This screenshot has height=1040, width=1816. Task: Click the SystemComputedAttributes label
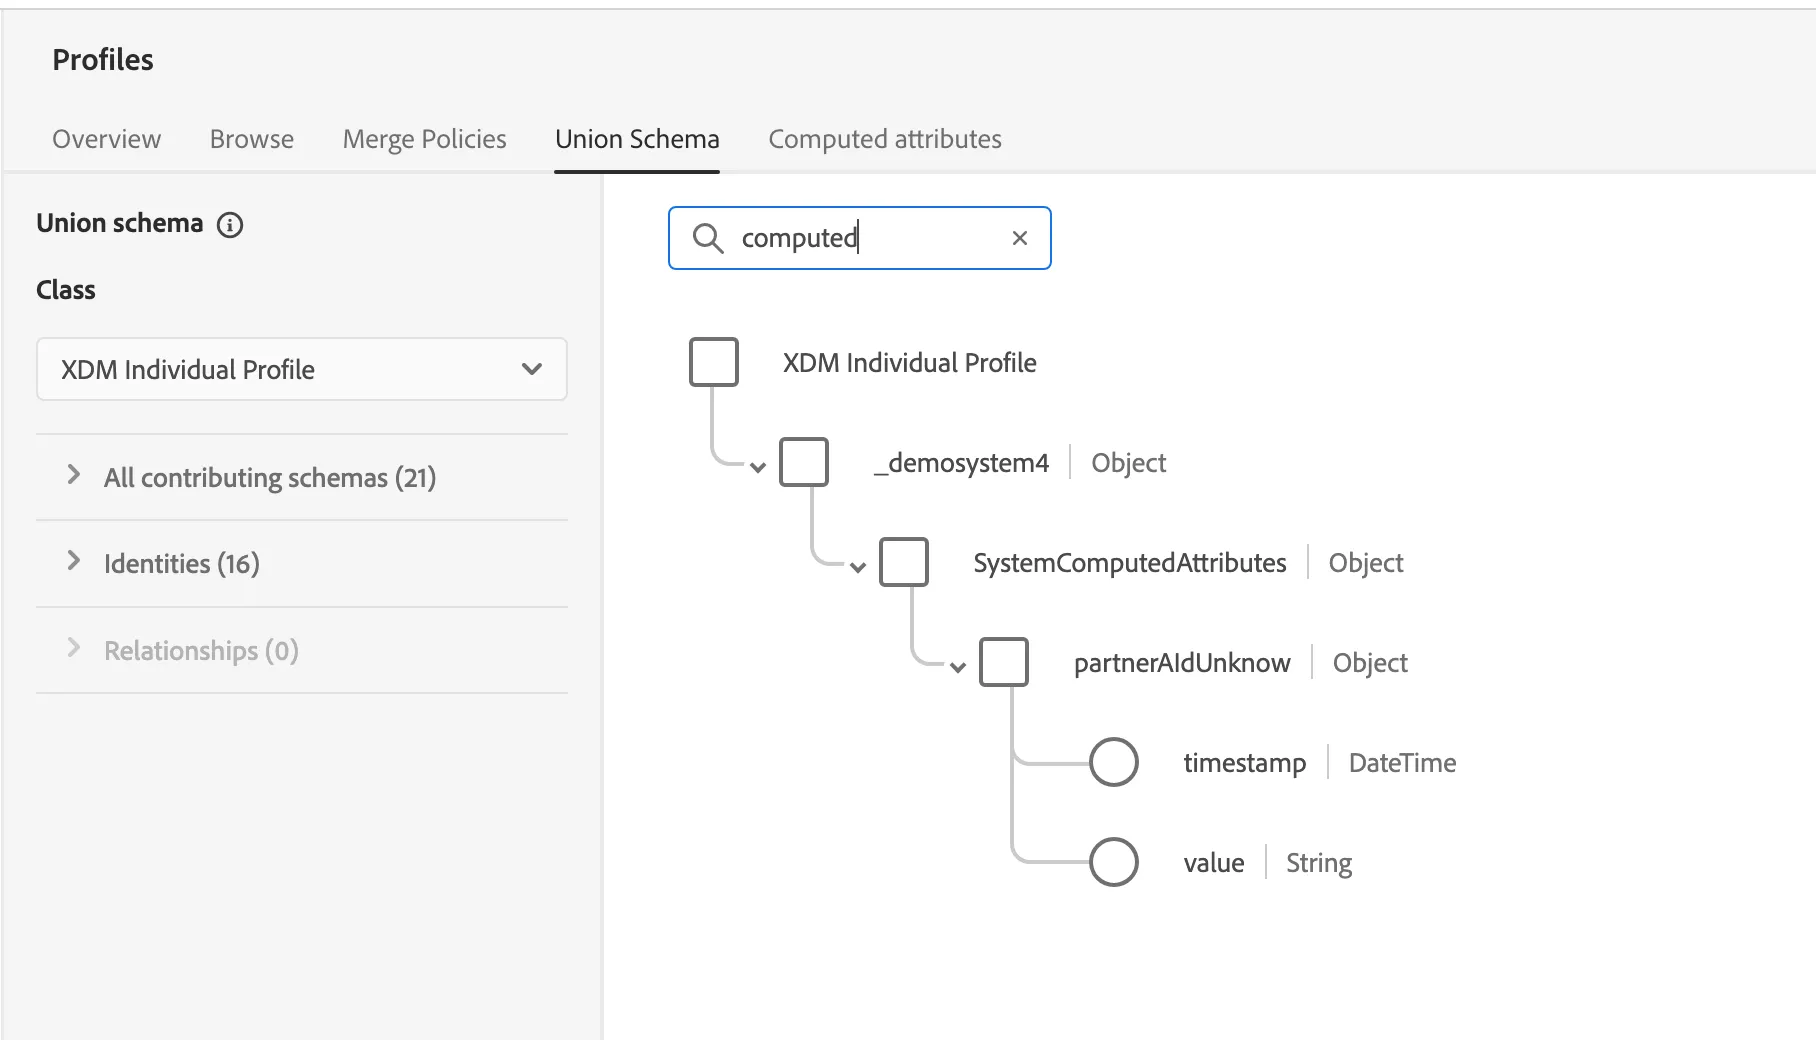tap(1130, 563)
